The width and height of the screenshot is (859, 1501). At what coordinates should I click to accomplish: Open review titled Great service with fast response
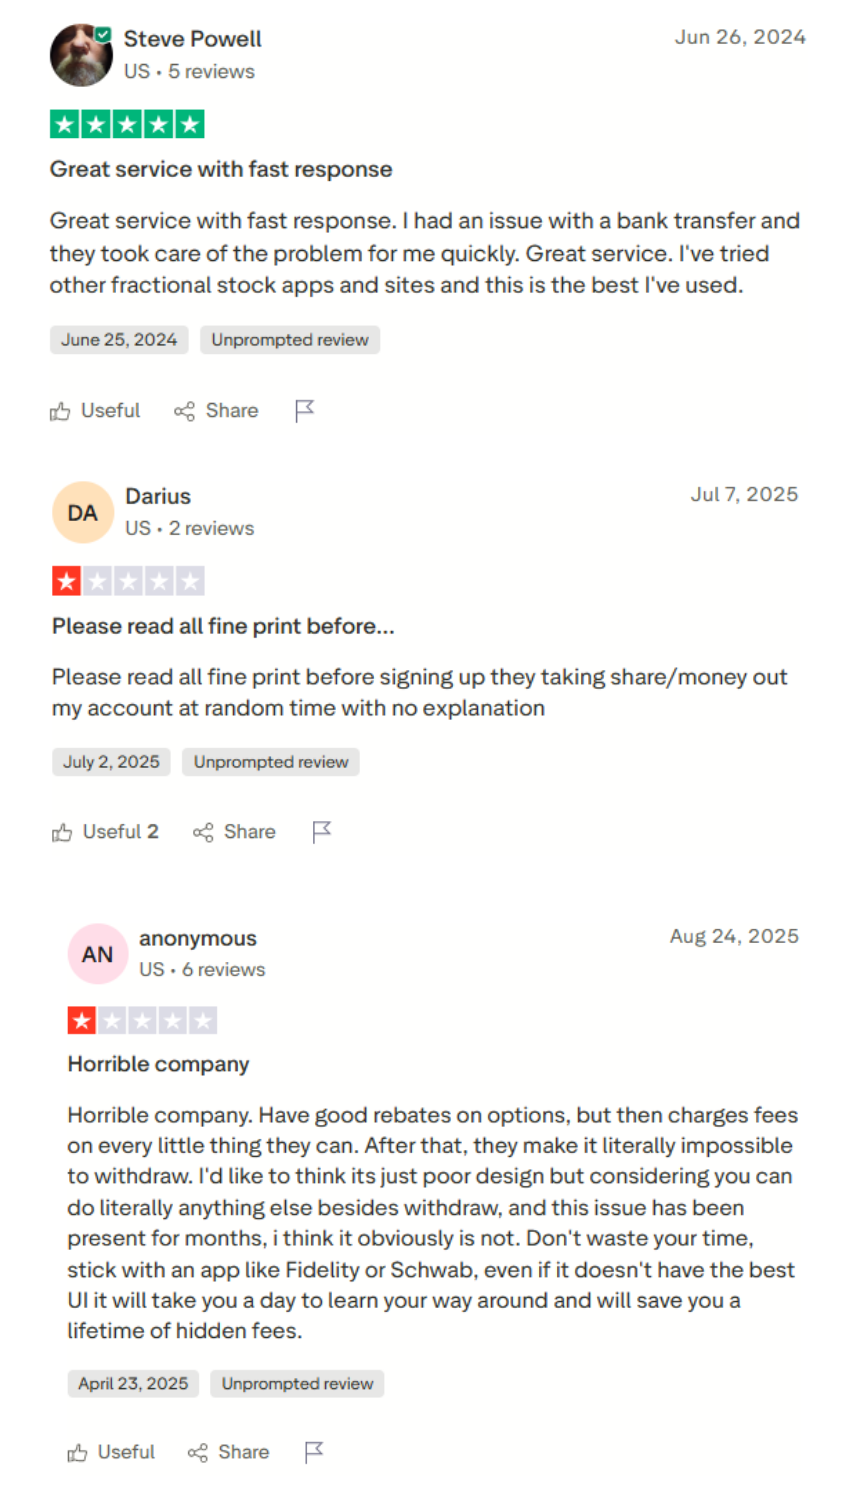[x=221, y=169]
